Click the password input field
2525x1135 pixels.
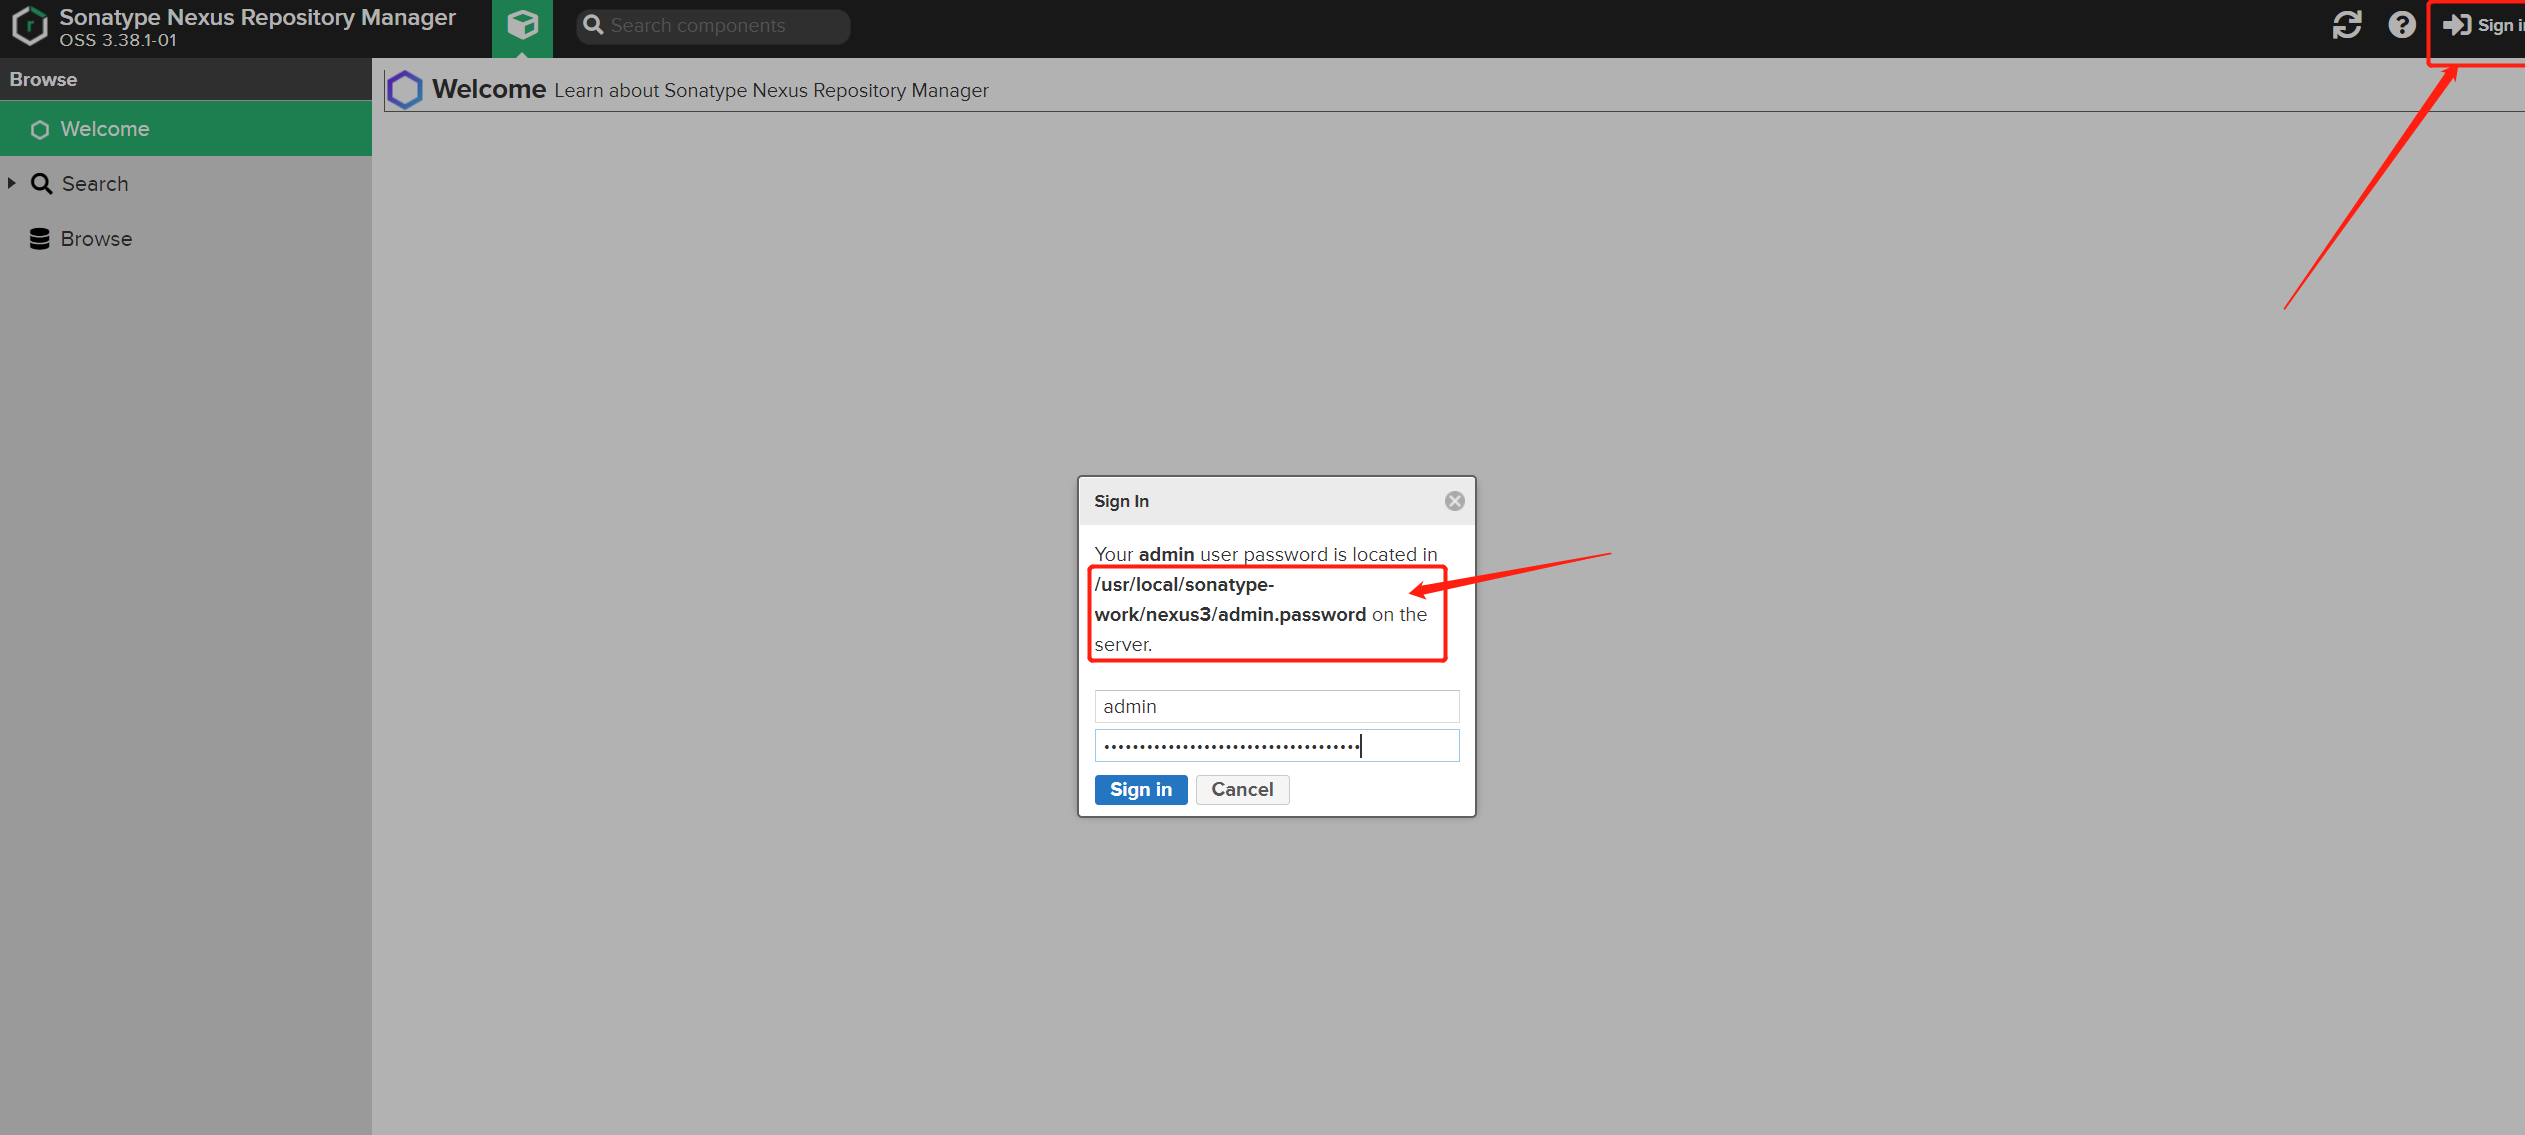[x=1277, y=745]
